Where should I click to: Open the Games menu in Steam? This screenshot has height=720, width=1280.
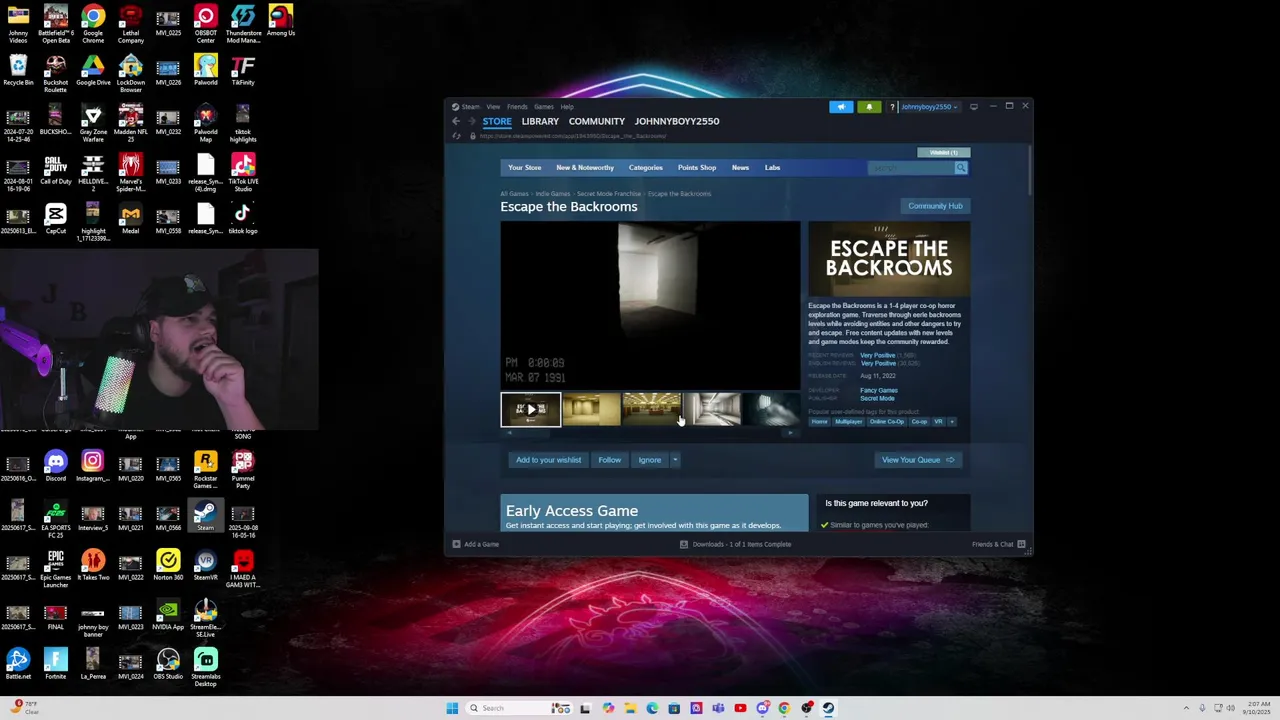point(543,107)
